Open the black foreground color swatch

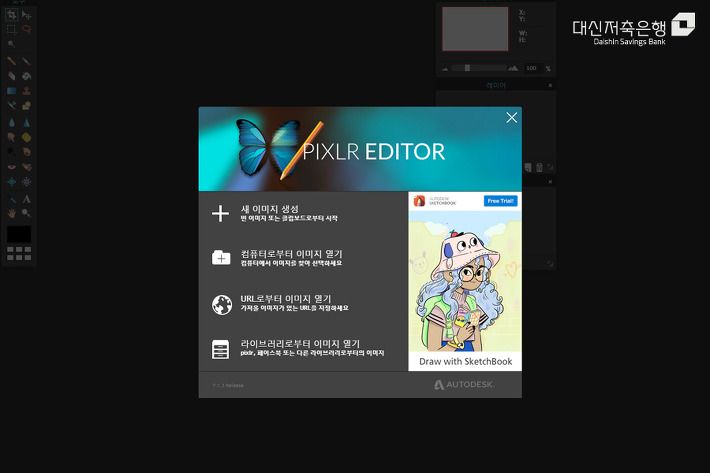click(19, 234)
